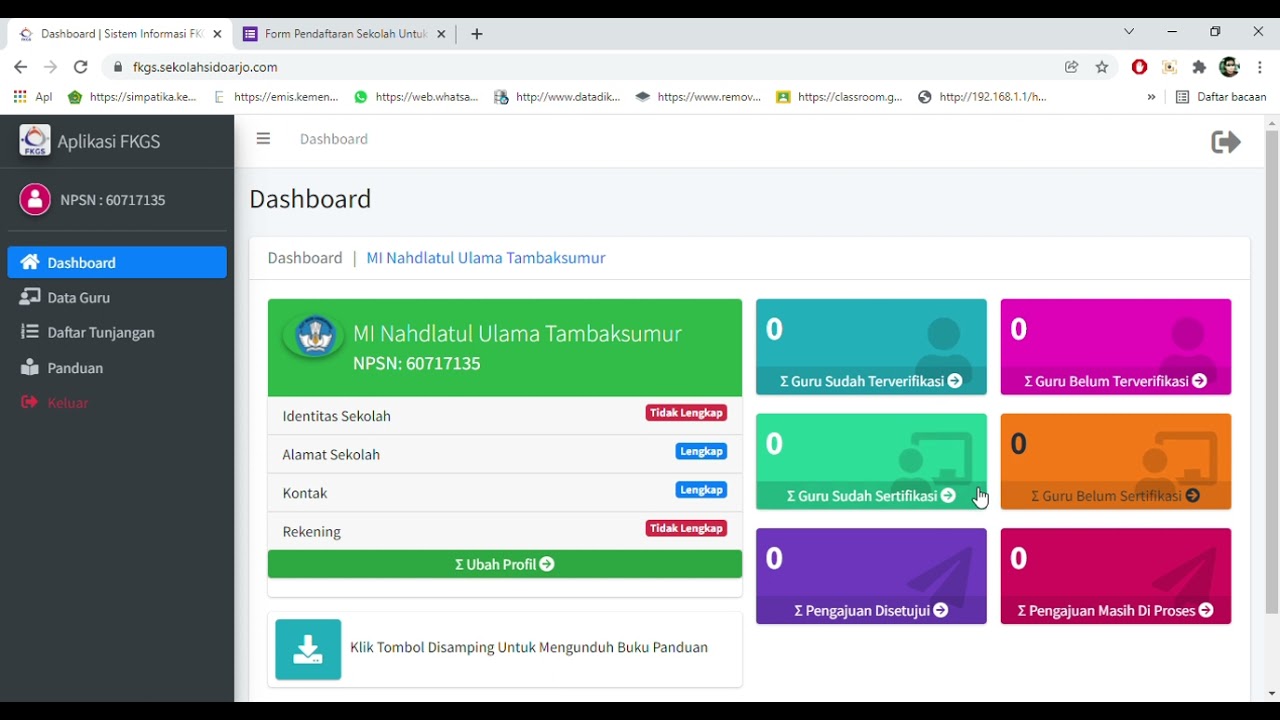Open Dashboard in the sidebar

point(117,263)
